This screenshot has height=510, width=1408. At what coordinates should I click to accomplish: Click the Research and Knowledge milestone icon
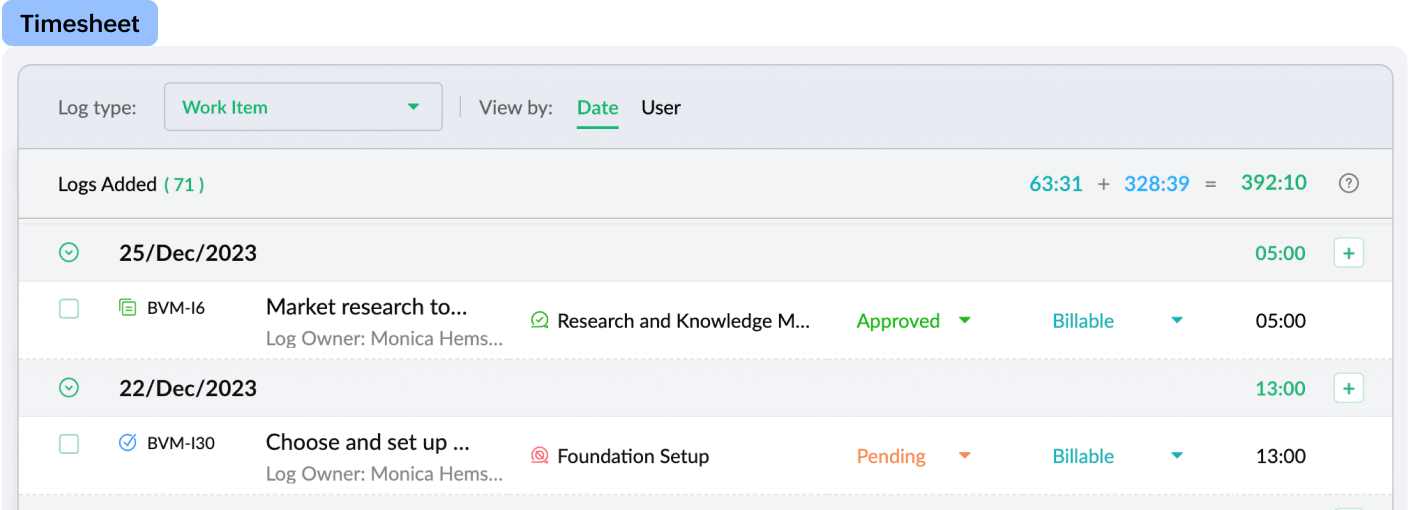pyautogui.click(x=540, y=320)
